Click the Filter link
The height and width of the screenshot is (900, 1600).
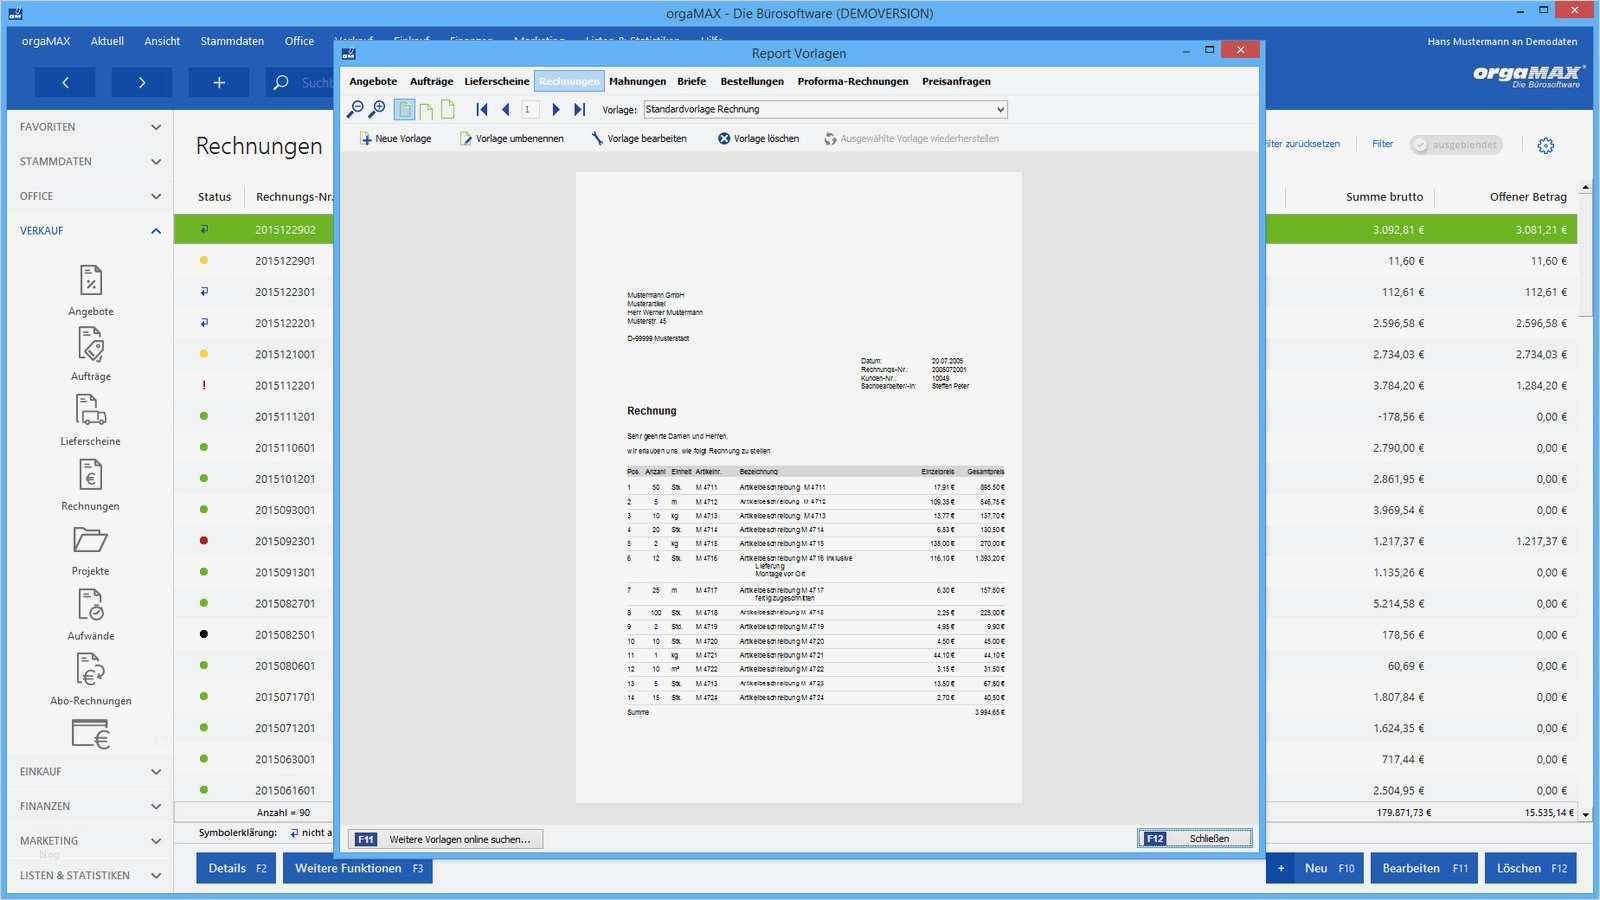point(1382,144)
